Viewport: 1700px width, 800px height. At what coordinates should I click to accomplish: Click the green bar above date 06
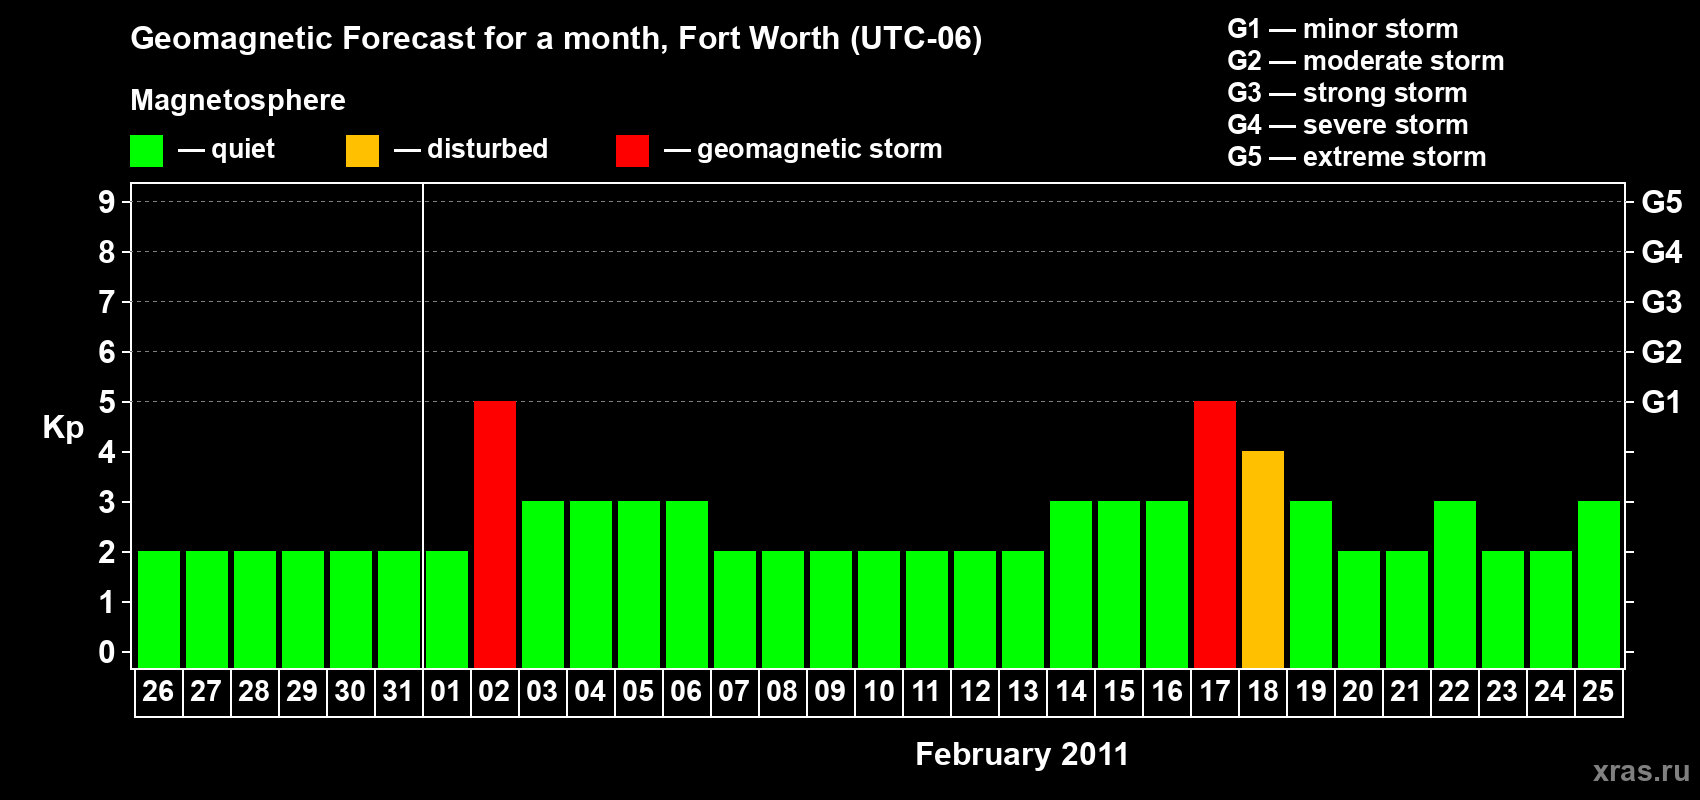coord(687,584)
